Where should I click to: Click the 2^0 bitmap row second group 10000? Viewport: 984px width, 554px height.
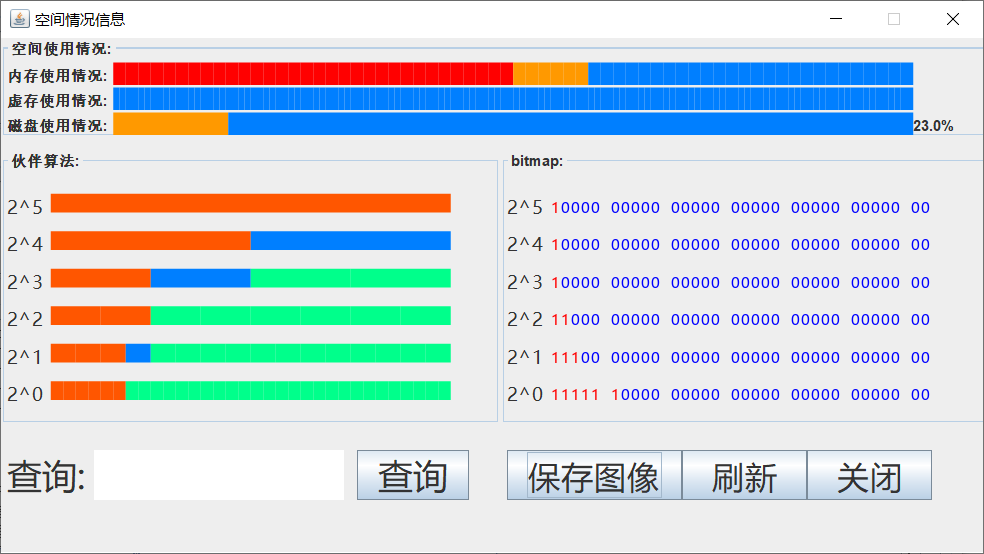[635, 395]
